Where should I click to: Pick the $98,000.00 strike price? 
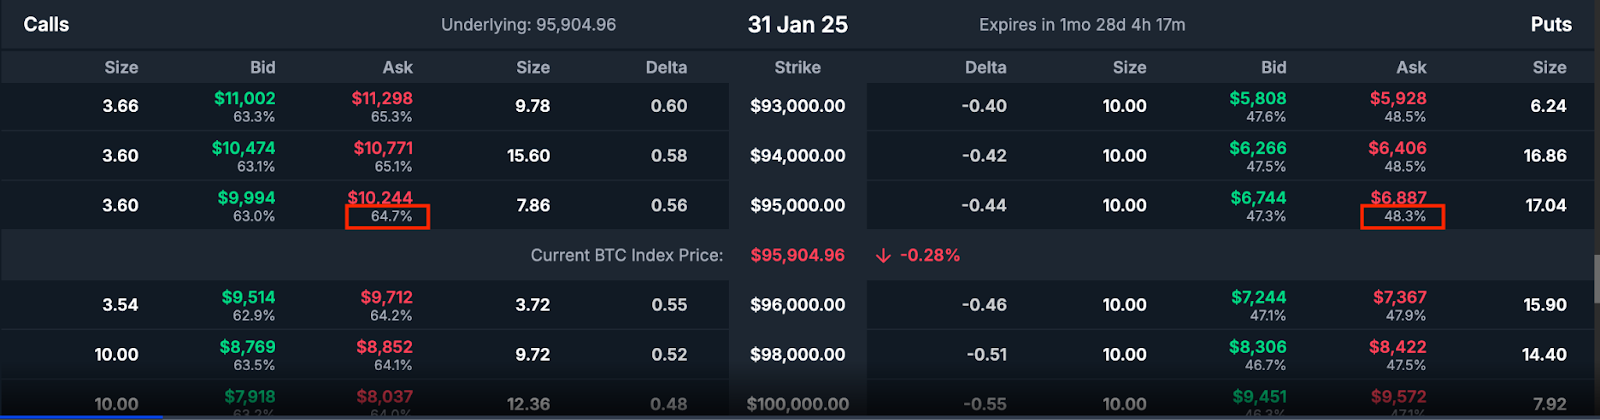coord(797,355)
